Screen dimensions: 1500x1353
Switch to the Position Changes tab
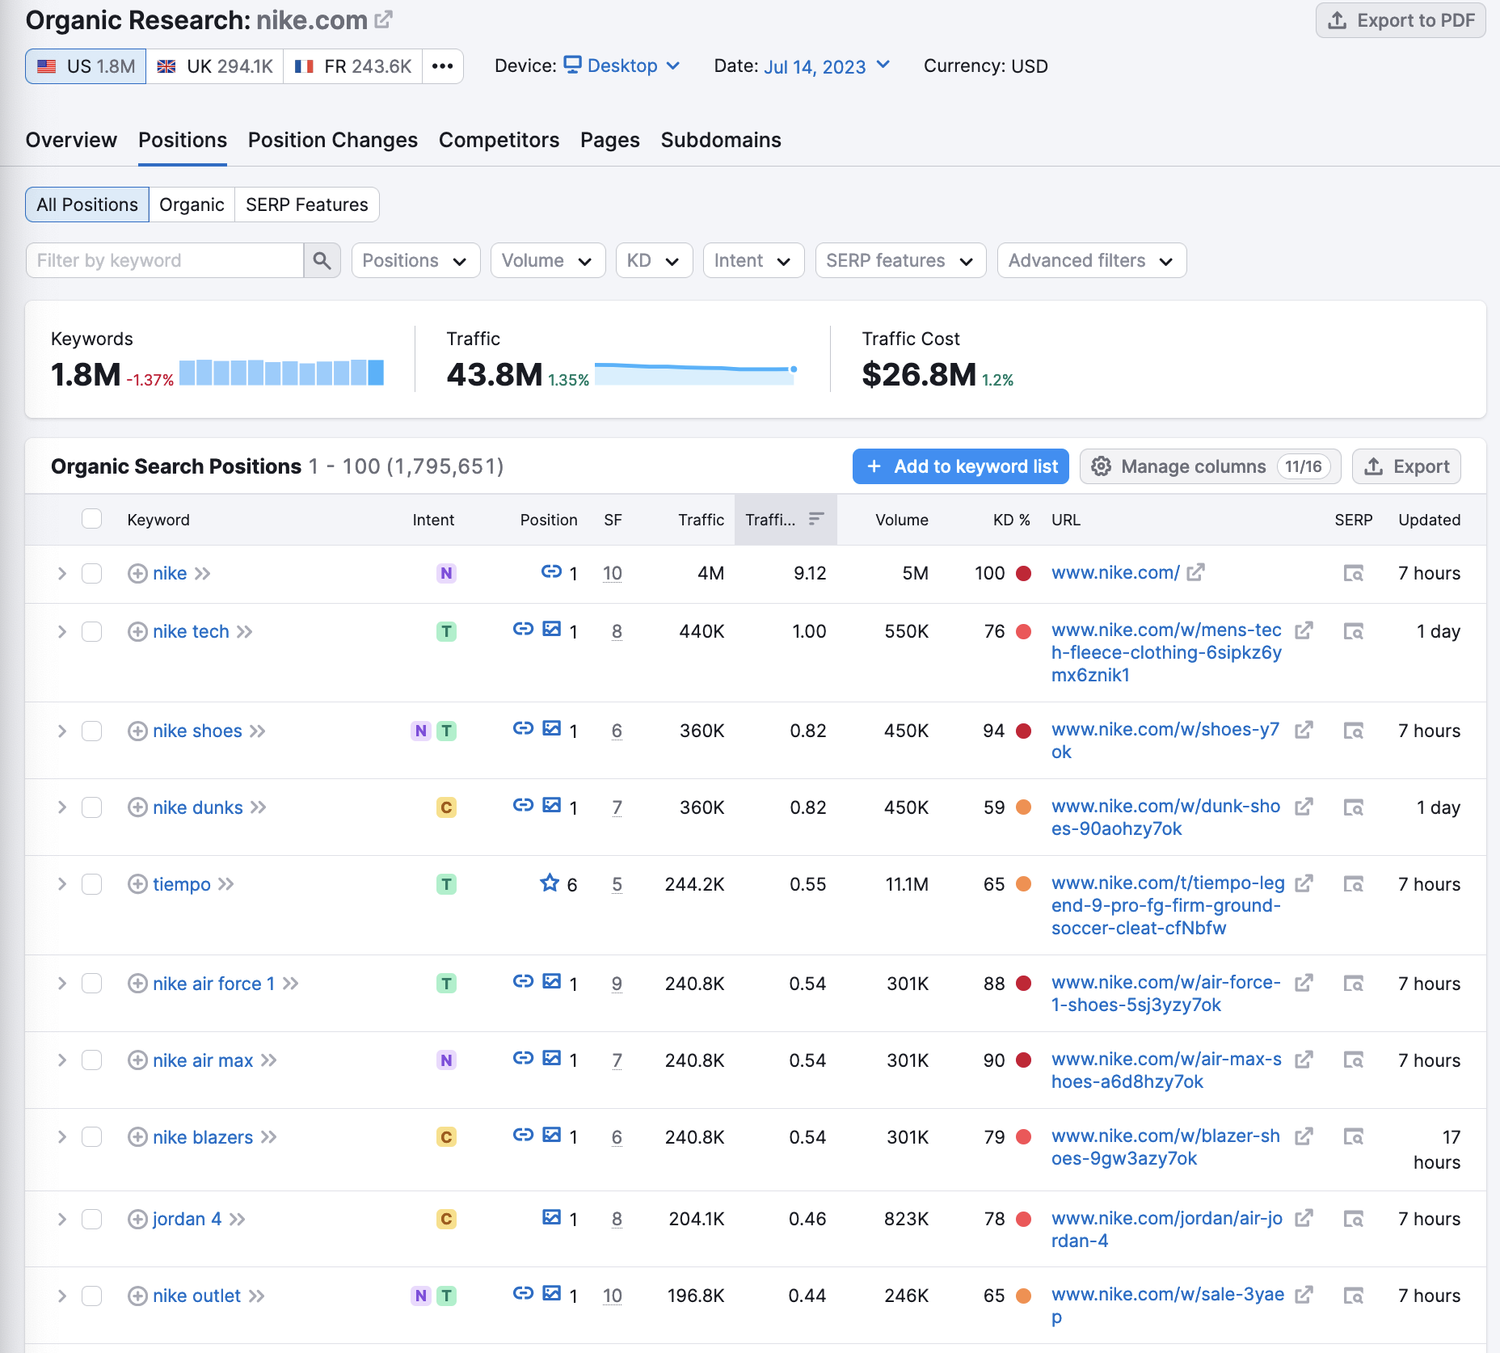333,140
